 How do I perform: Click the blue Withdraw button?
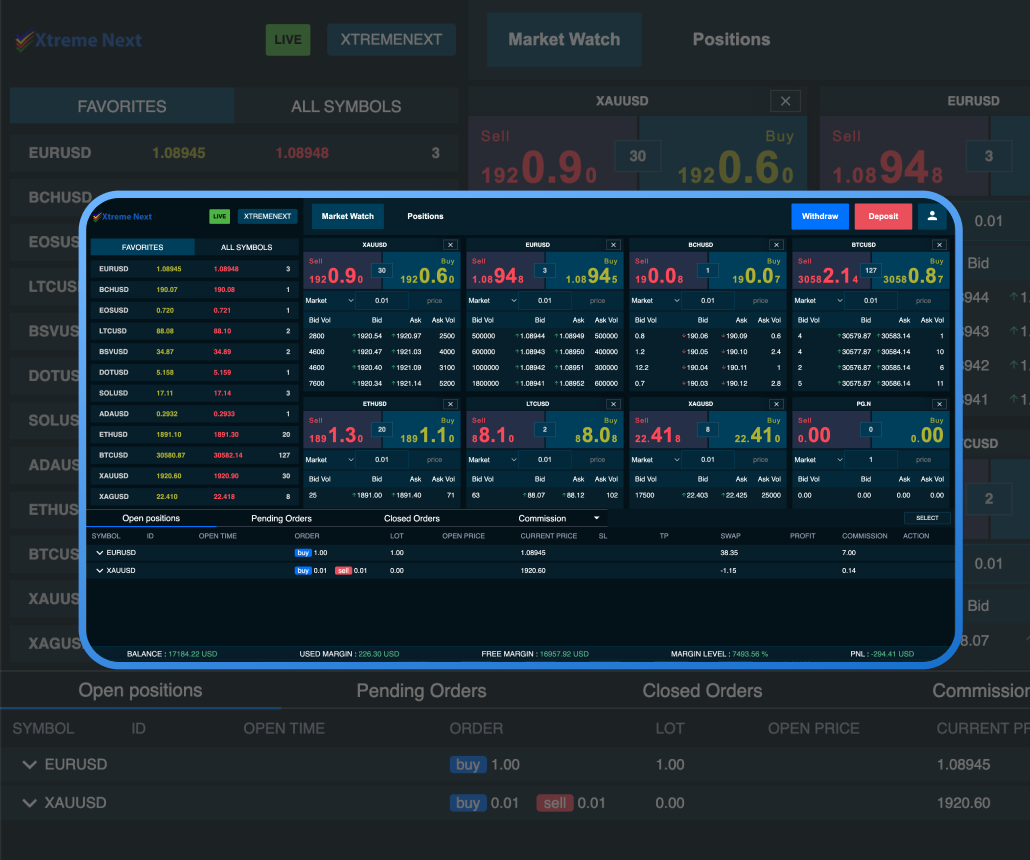820,216
